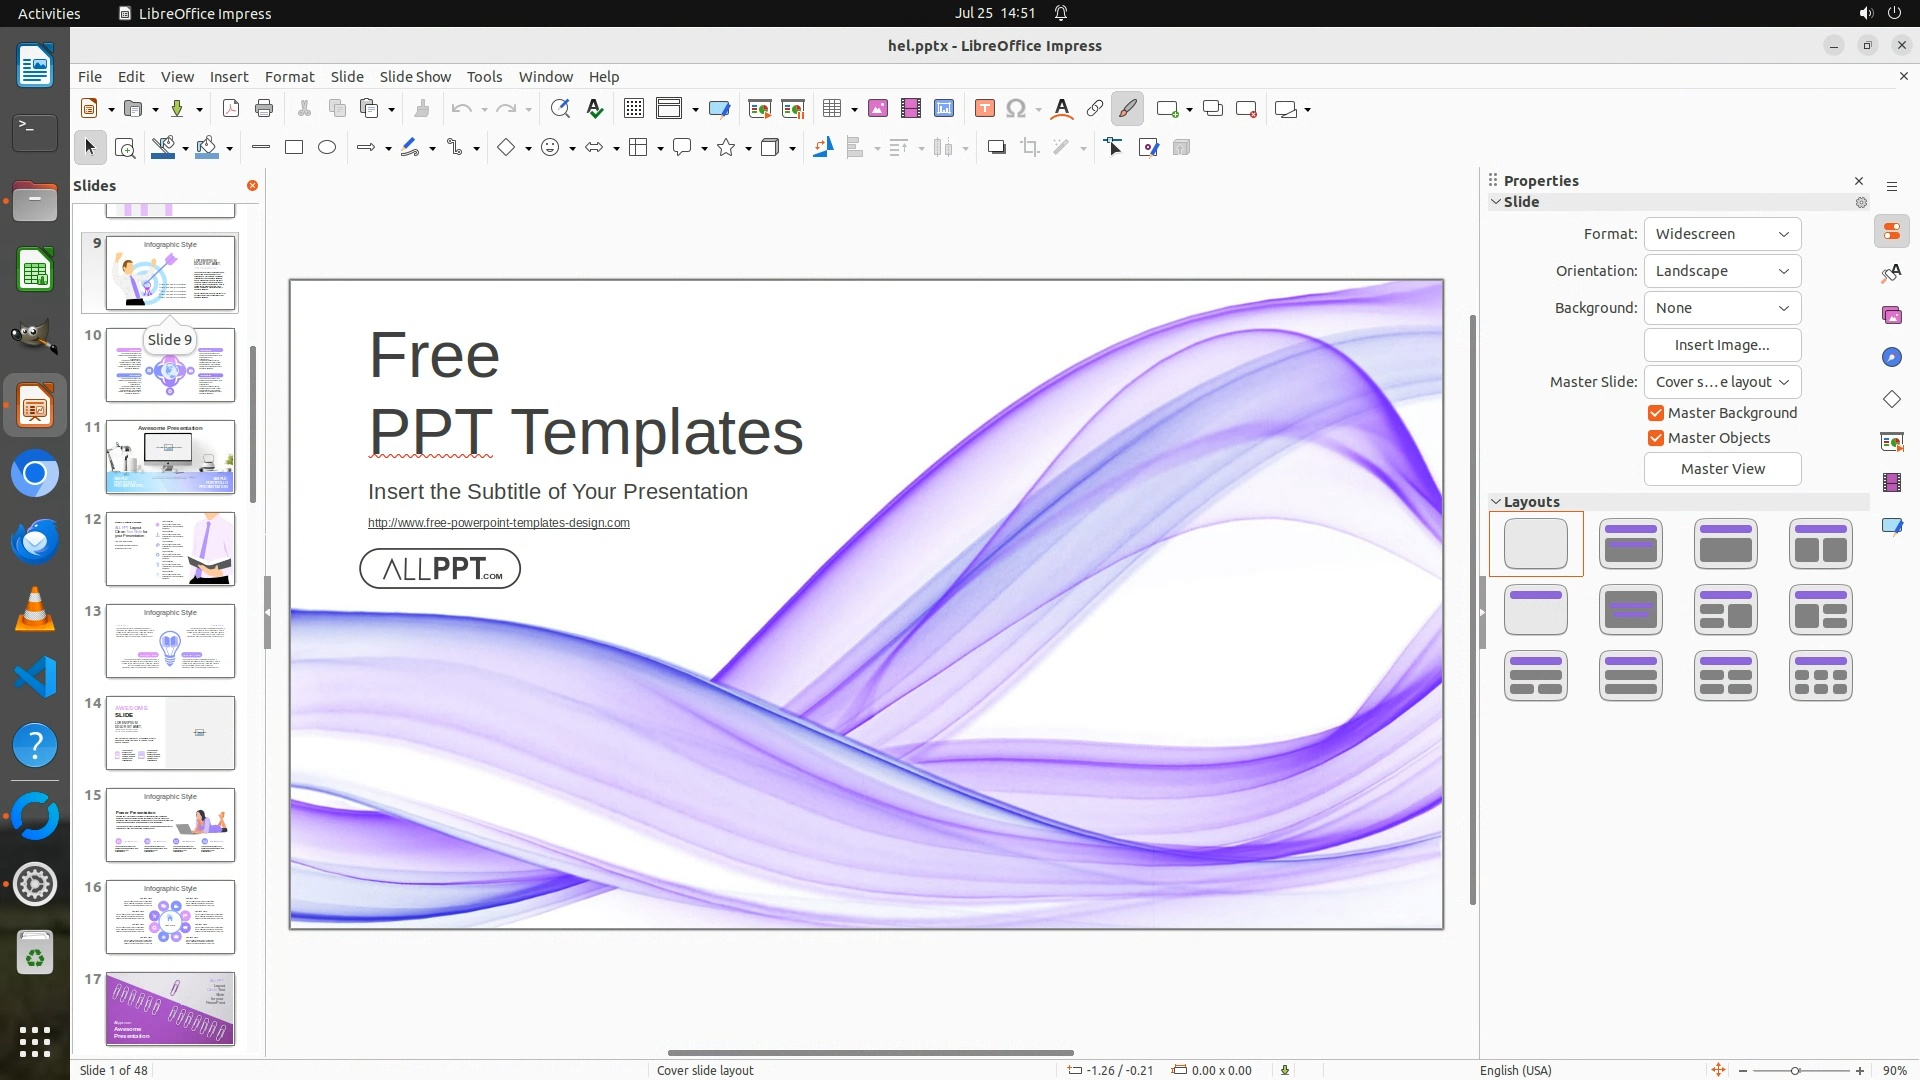
Task: Select the Rectangle drawing tool
Action: pyautogui.click(x=294, y=148)
